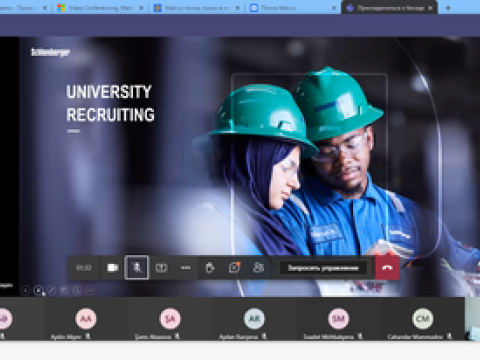Hang up the call with red button
This screenshot has height=360, width=480.
click(x=387, y=268)
